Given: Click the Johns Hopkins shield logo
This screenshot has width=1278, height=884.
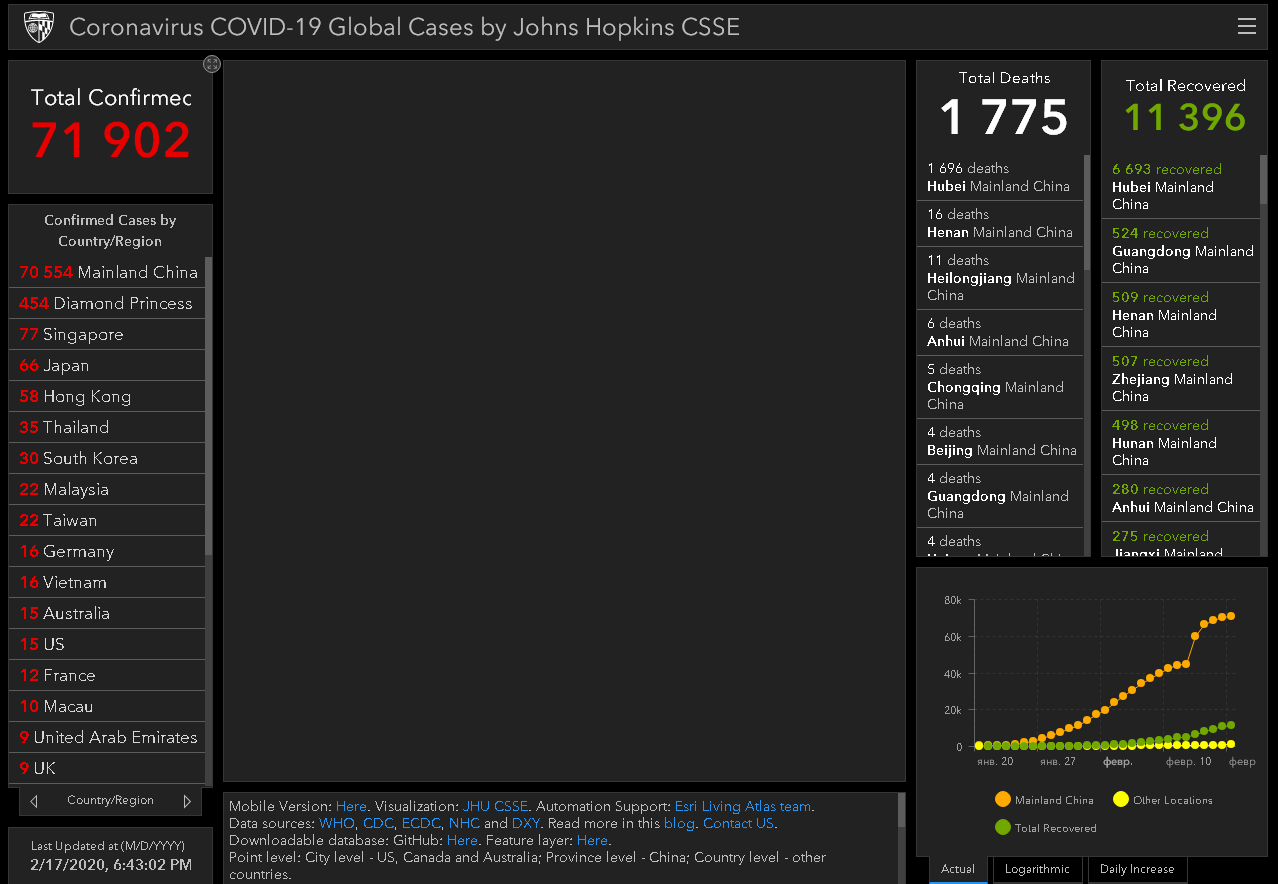Looking at the screenshot, I should point(38,27).
